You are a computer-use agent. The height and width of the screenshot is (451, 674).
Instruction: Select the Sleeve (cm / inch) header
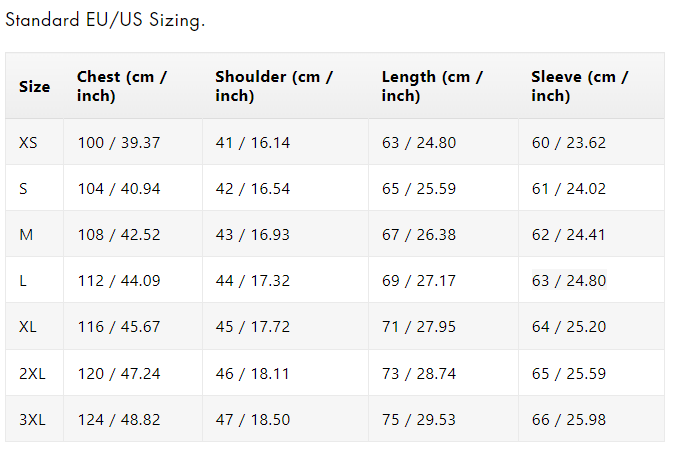coord(580,87)
